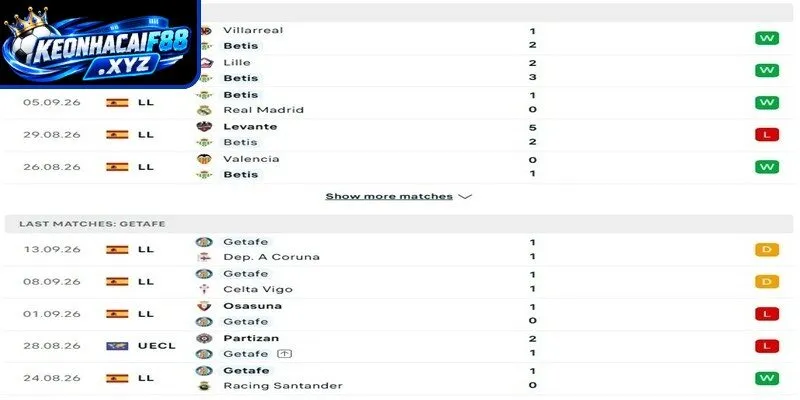Click the Real Madrid club crest icon
Image resolution: width=800 pixels, height=400 pixels.
204,110
